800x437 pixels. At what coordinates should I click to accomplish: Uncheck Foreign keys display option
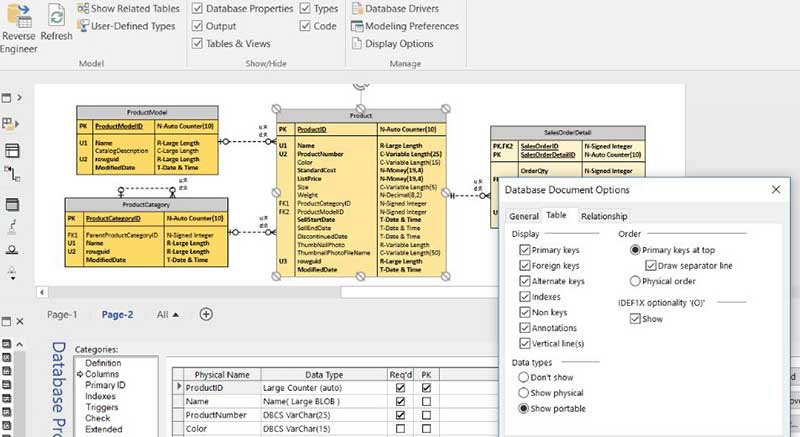pyautogui.click(x=524, y=266)
